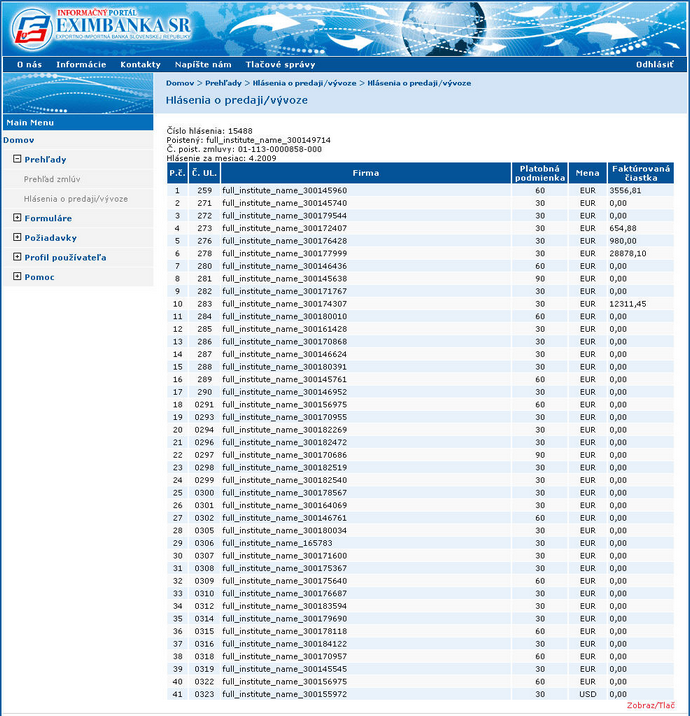Select firm full_institute_name_300174307

pyautogui.click(x=284, y=304)
